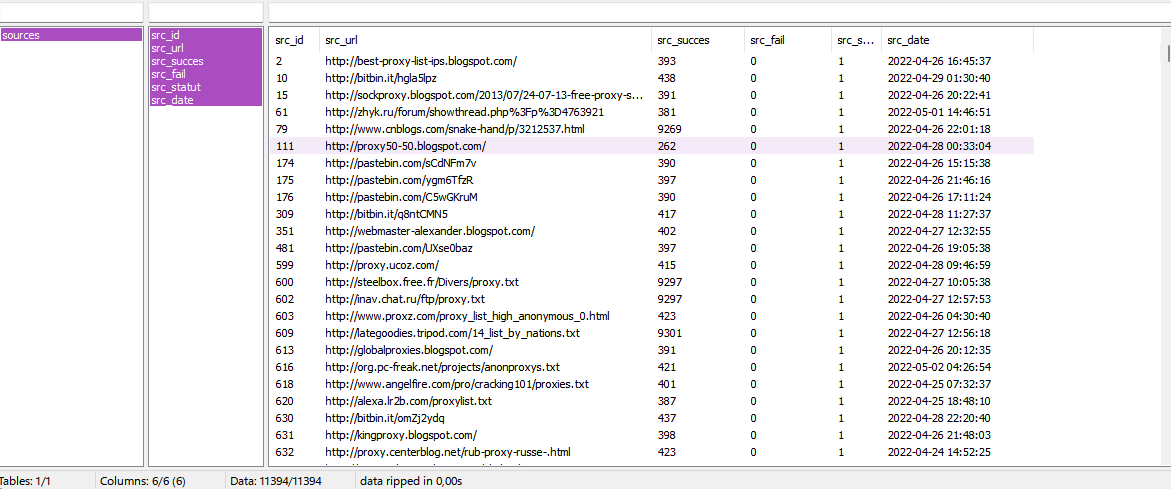The width and height of the screenshot is (1171, 489).
Task: Click src_succes value 9301
Action: [670, 333]
